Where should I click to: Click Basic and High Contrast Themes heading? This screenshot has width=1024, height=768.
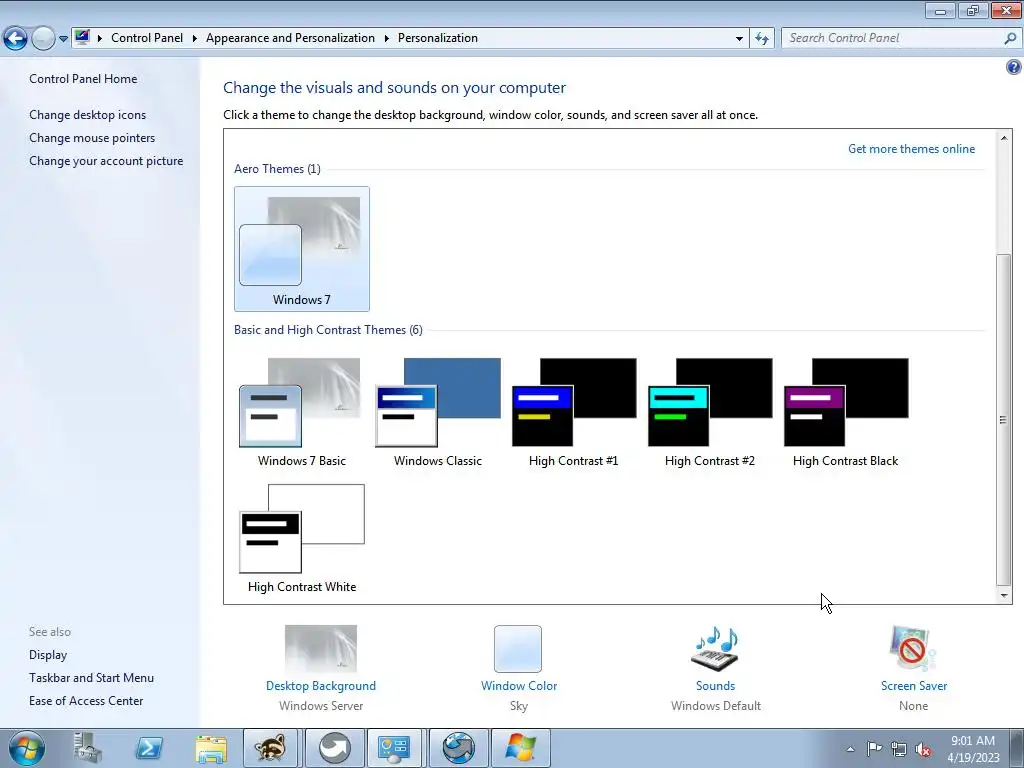328,330
